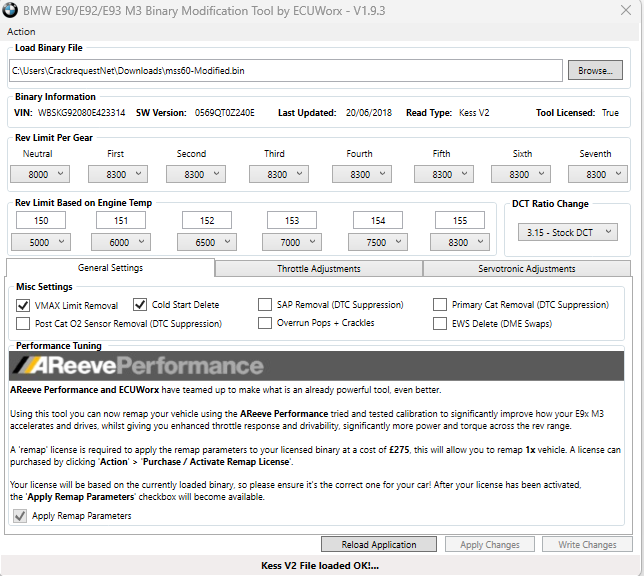Open the DCT Ratio Change dropdown
Viewport: 644px width, 576px height.
pos(567,232)
